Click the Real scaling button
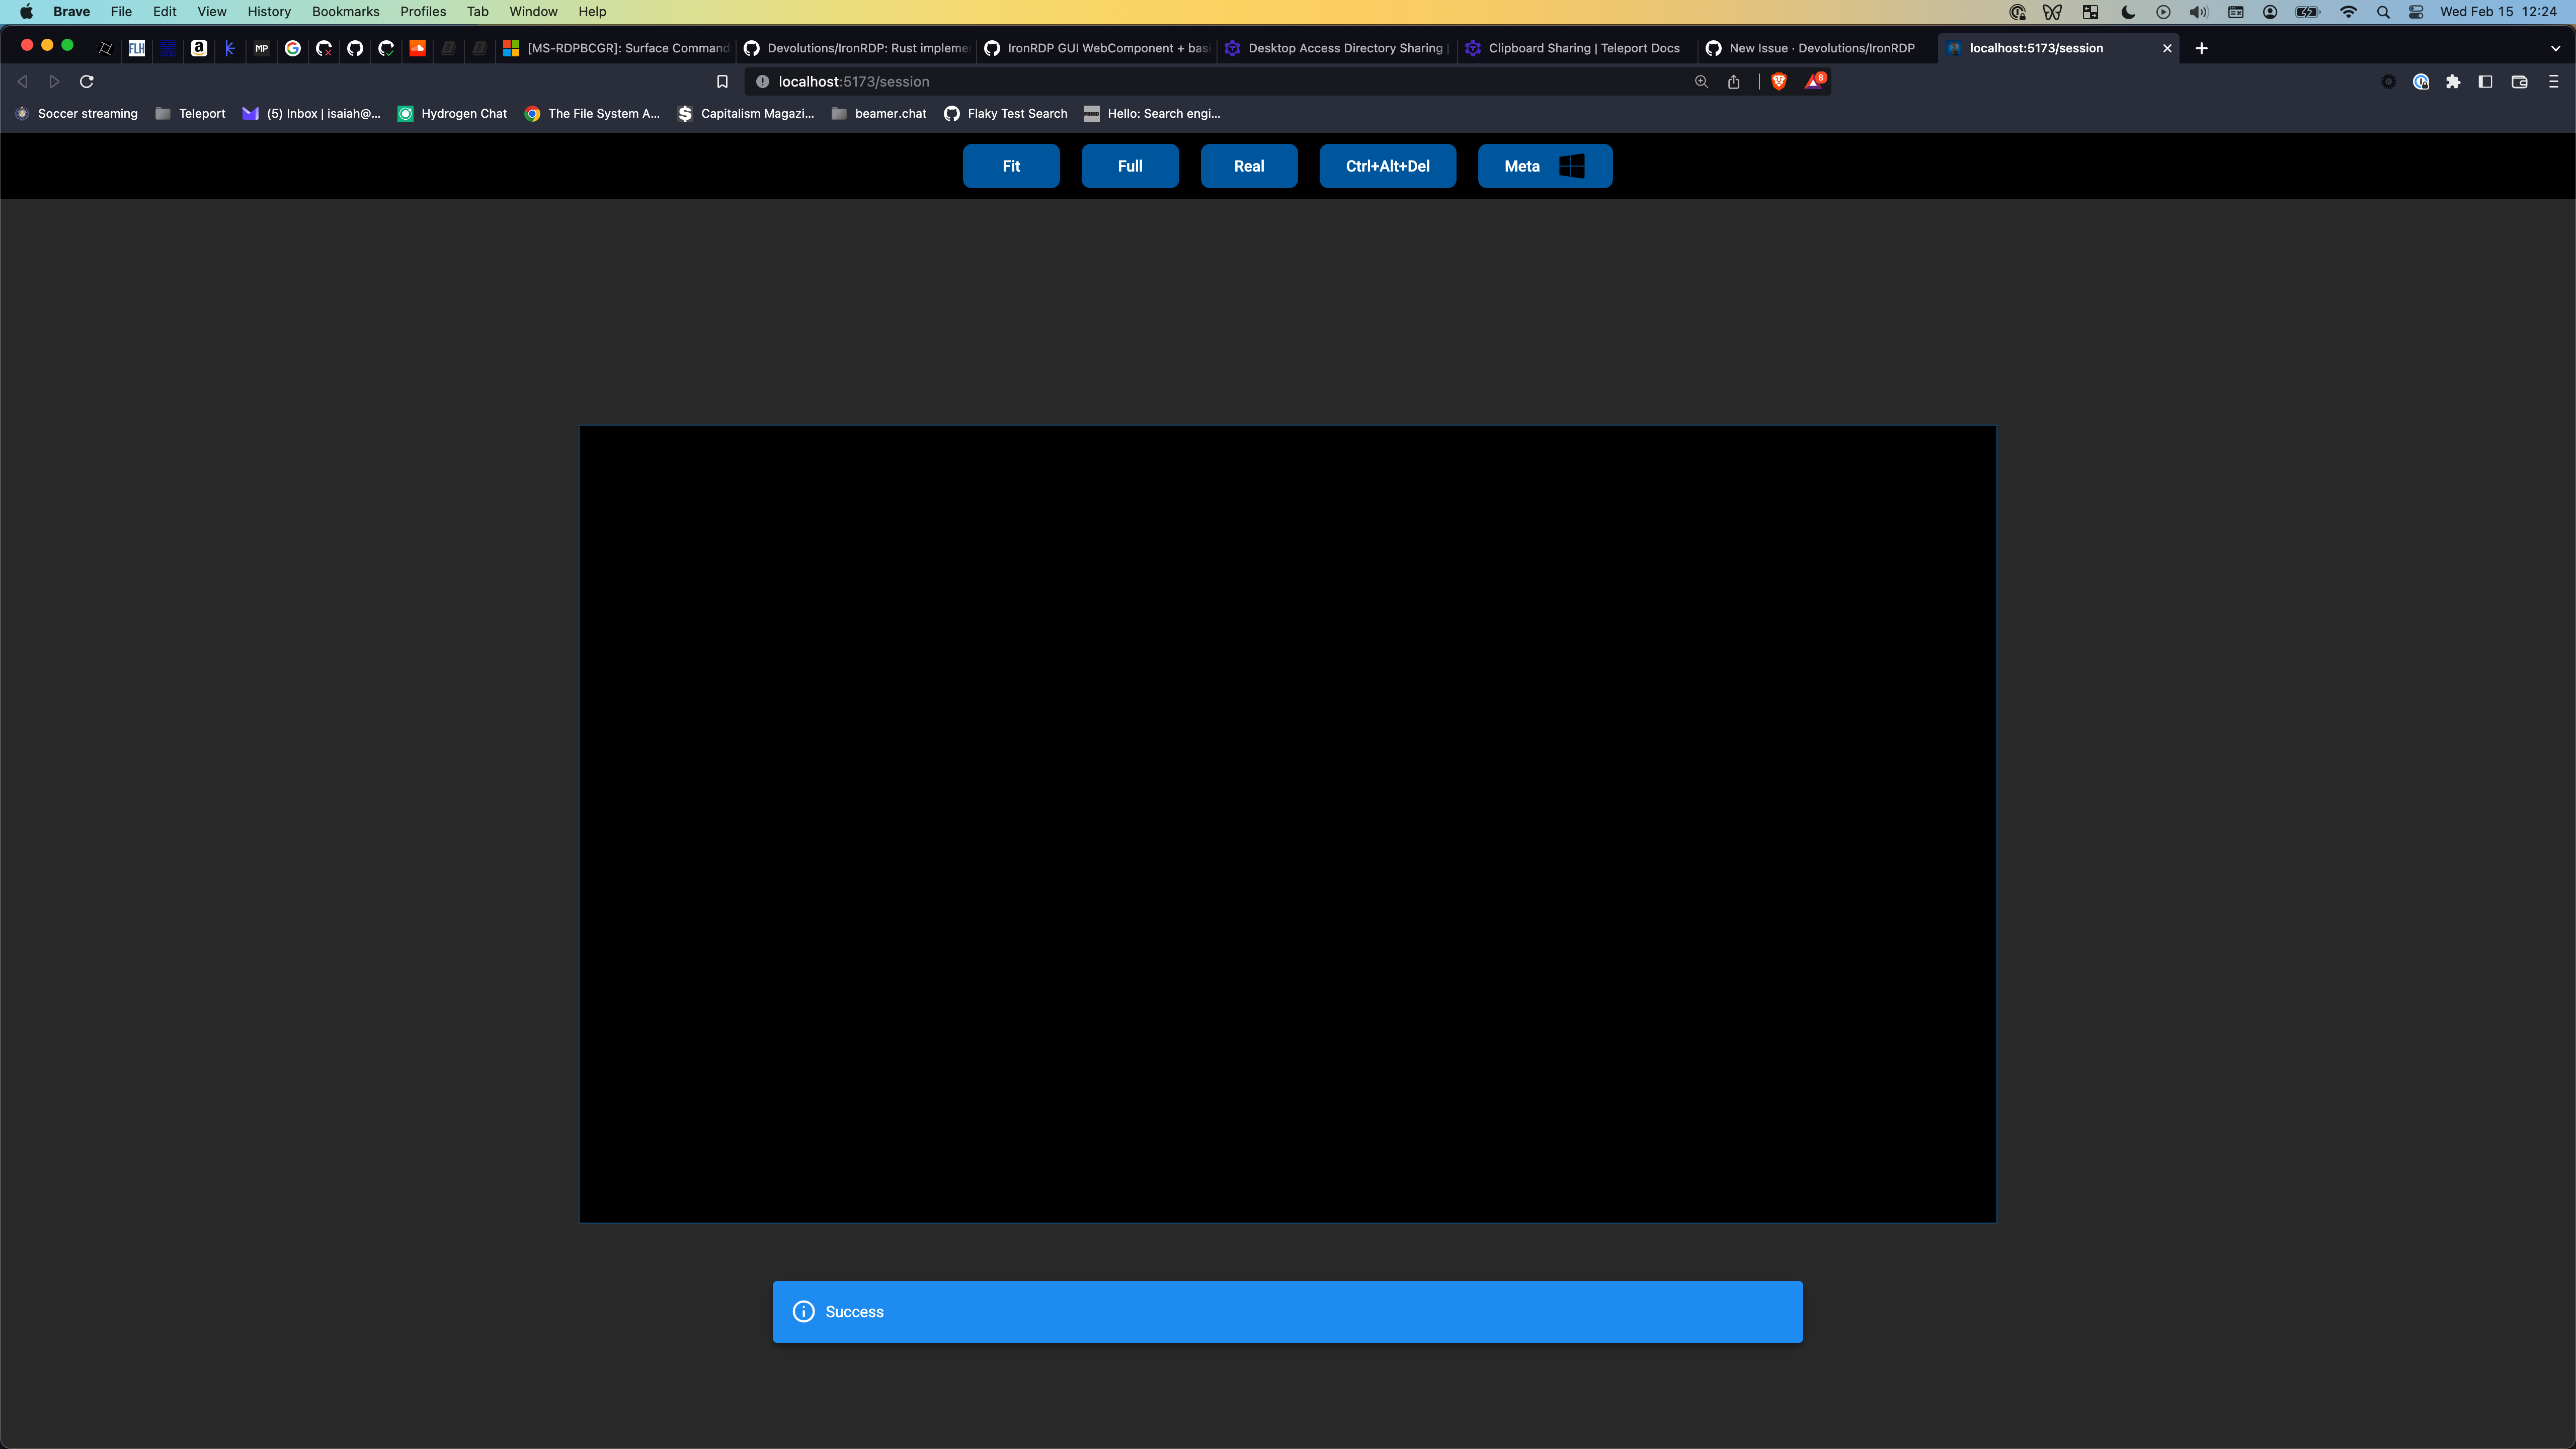This screenshot has height=1449, width=2576. click(1248, 166)
